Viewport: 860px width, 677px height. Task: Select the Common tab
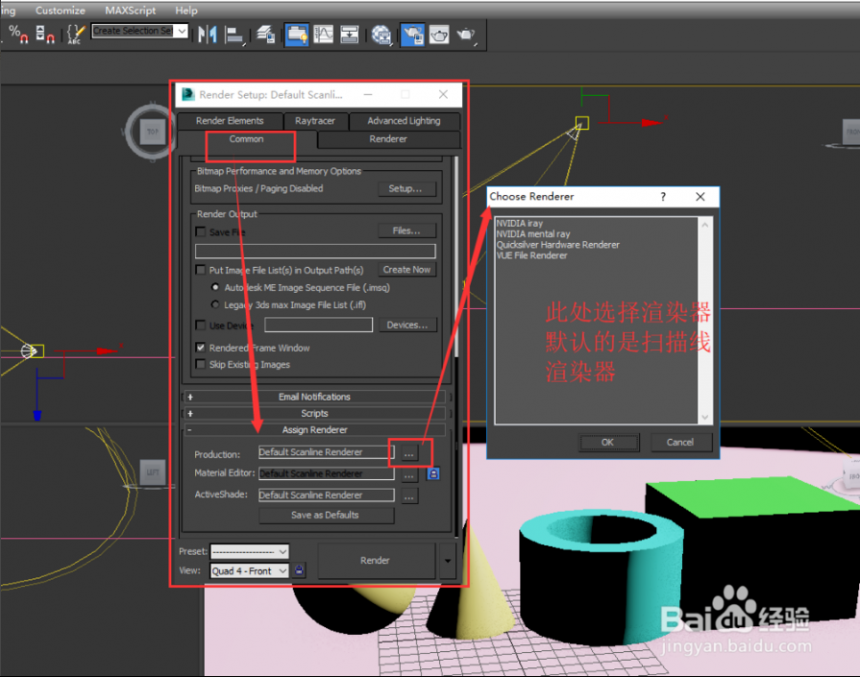click(246, 139)
